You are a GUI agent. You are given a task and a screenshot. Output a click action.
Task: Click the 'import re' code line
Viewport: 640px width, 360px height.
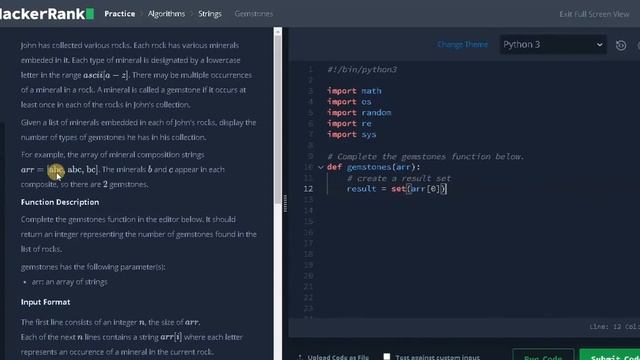349,123
